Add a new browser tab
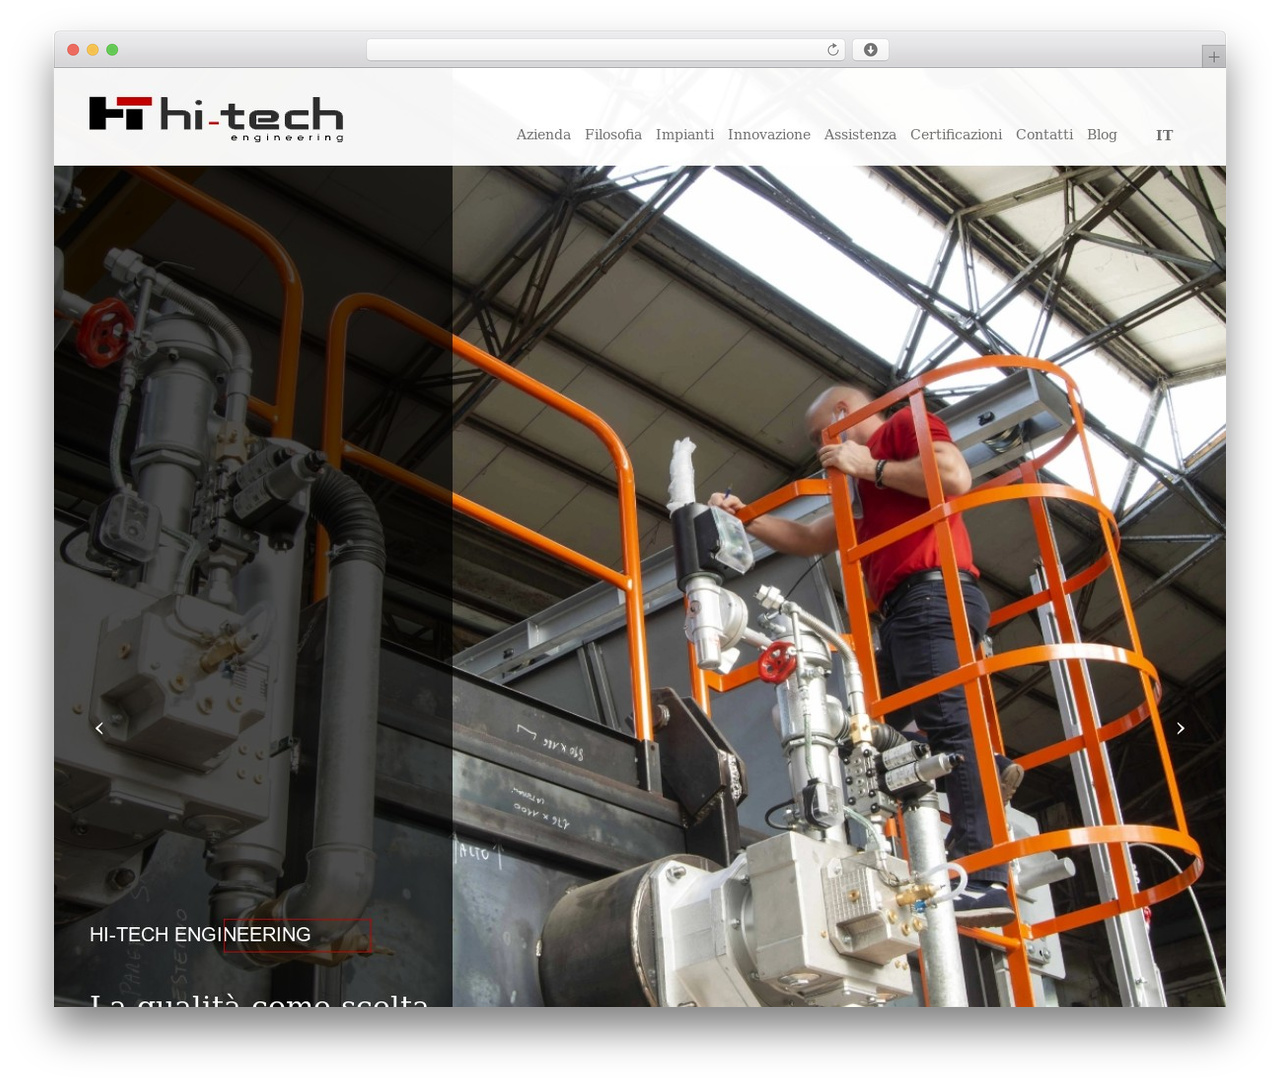The width and height of the screenshot is (1280, 1084). click(x=1213, y=57)
